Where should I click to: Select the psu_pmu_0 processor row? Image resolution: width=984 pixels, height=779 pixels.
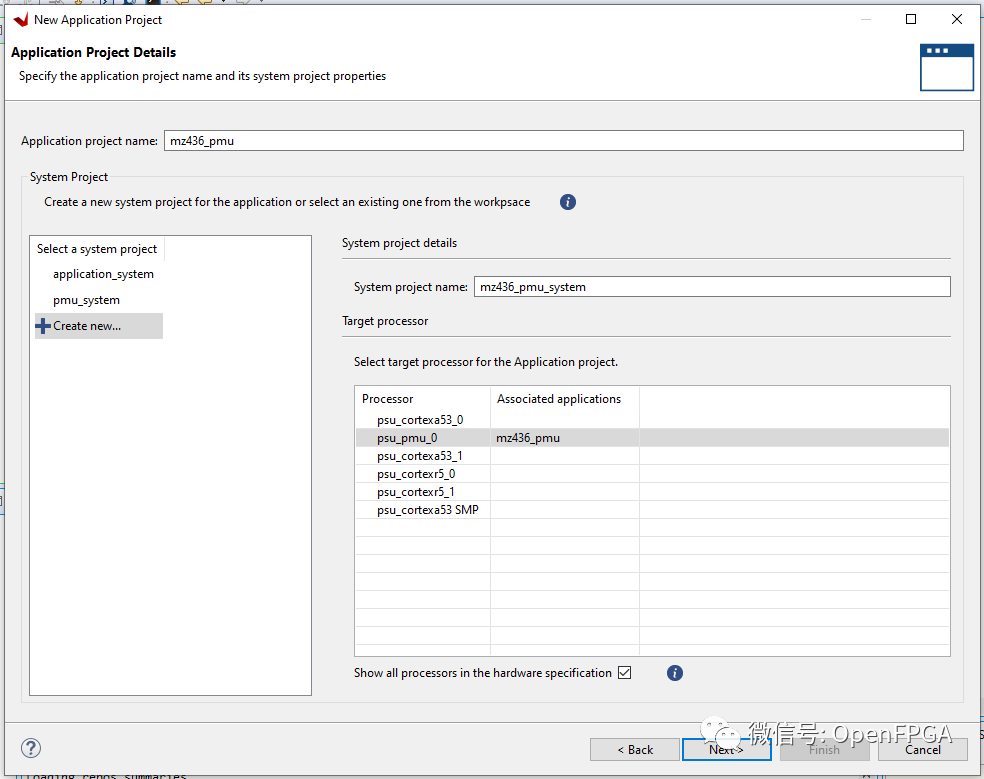407,438
